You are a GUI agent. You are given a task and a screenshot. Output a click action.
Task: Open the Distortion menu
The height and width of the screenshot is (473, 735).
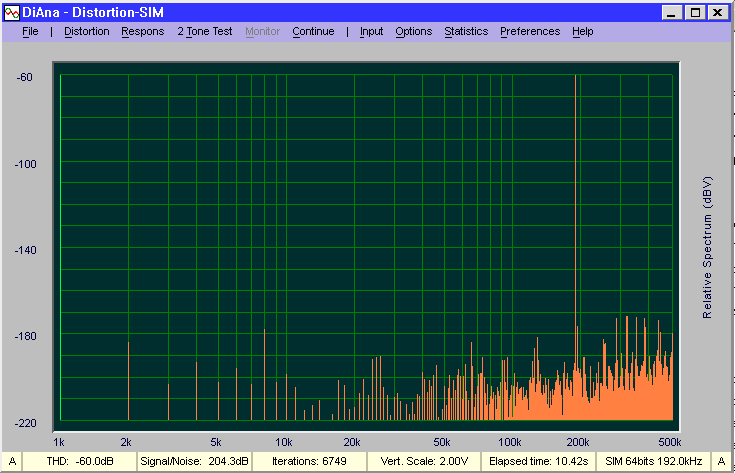coord(87,31)
